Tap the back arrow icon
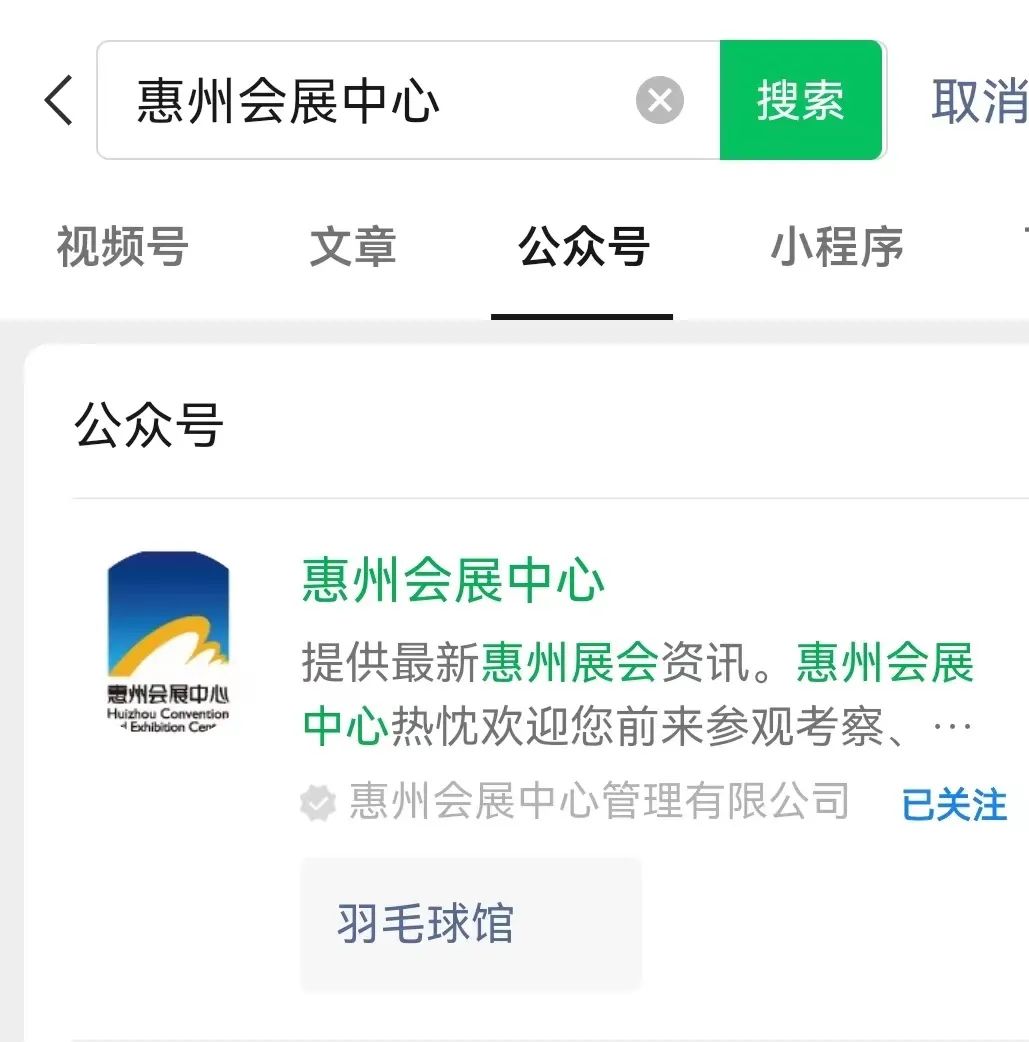The width and height of the screenshot is (1029, 1042). [58, 100]
